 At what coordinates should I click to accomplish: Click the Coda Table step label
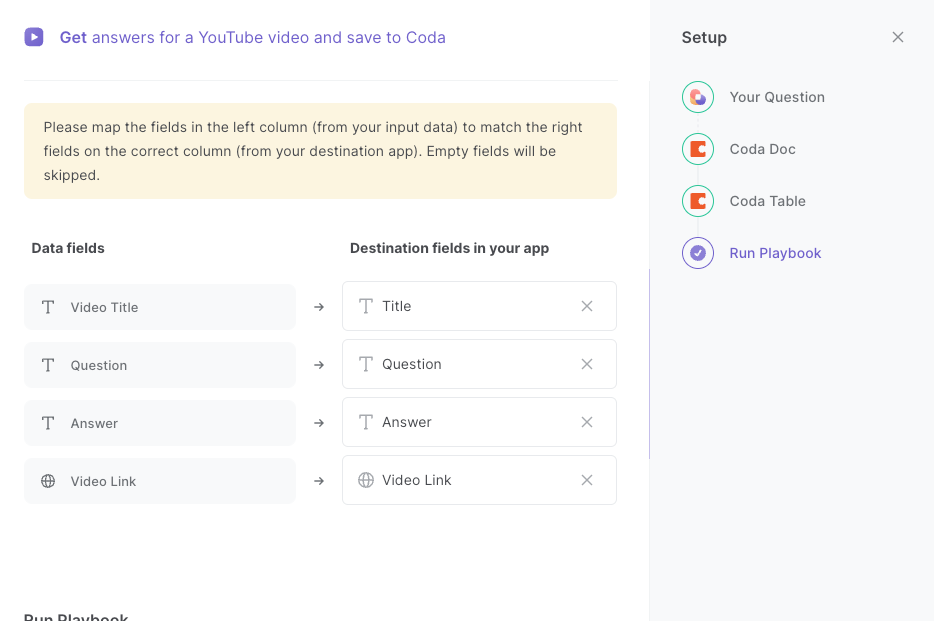tap(767, 201)
